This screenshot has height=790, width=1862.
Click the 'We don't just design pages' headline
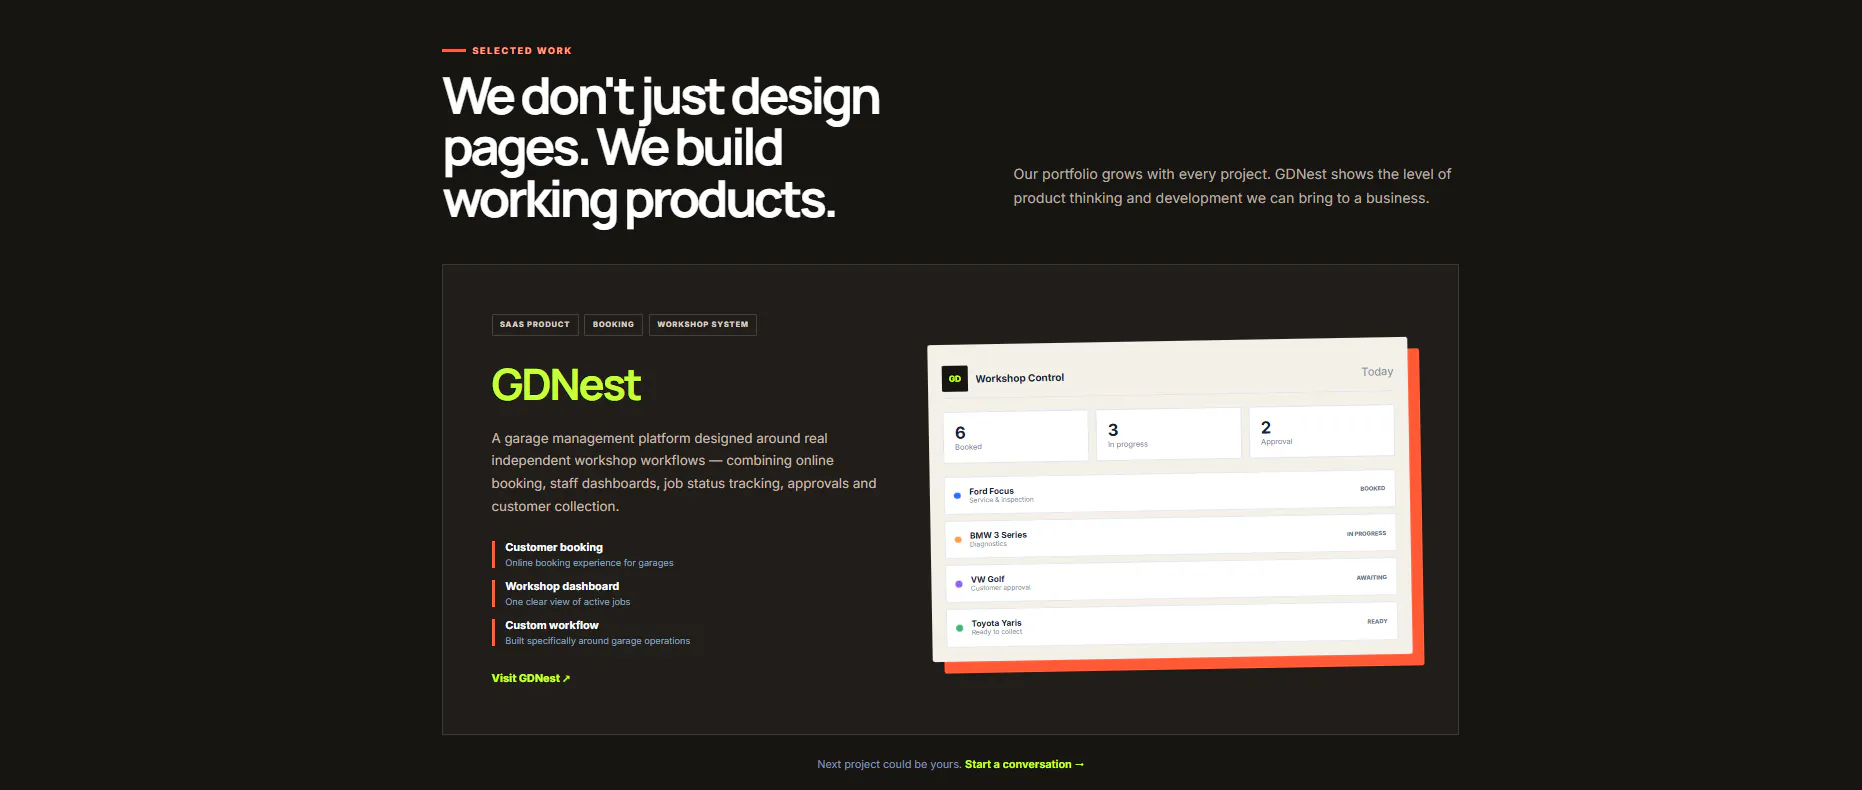coord(661,148)
